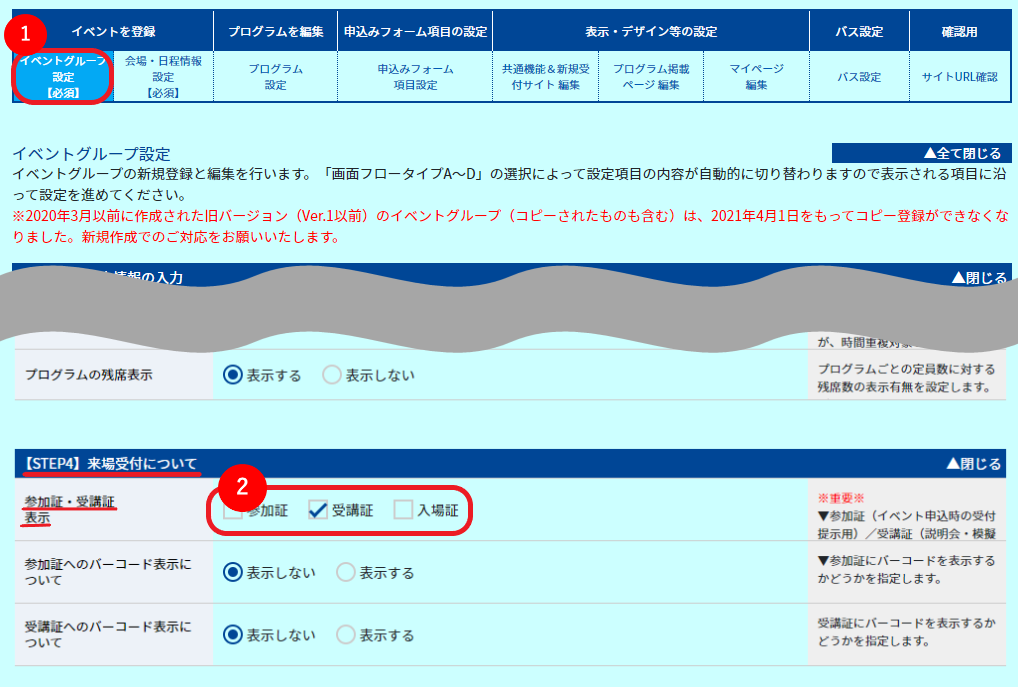Choose 表示しない for 参加証へのバーコード表示
Image resolution: width=1018 pixels, height=687 pixels.
[232, 572]
